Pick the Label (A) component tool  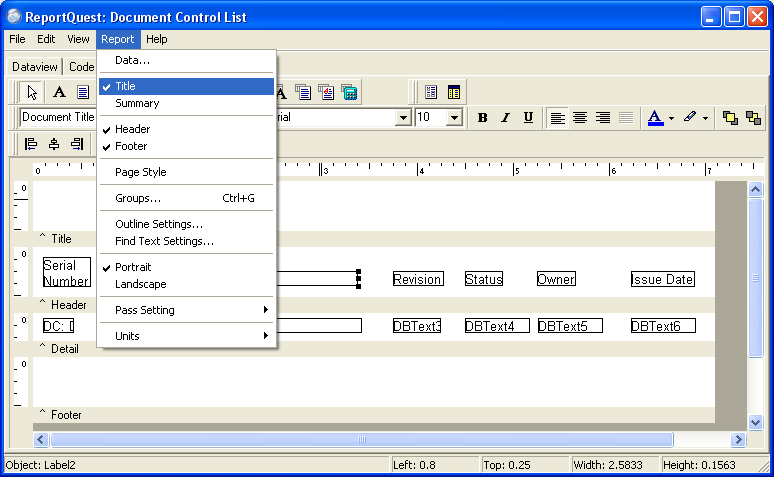click(x=59, y=92)
